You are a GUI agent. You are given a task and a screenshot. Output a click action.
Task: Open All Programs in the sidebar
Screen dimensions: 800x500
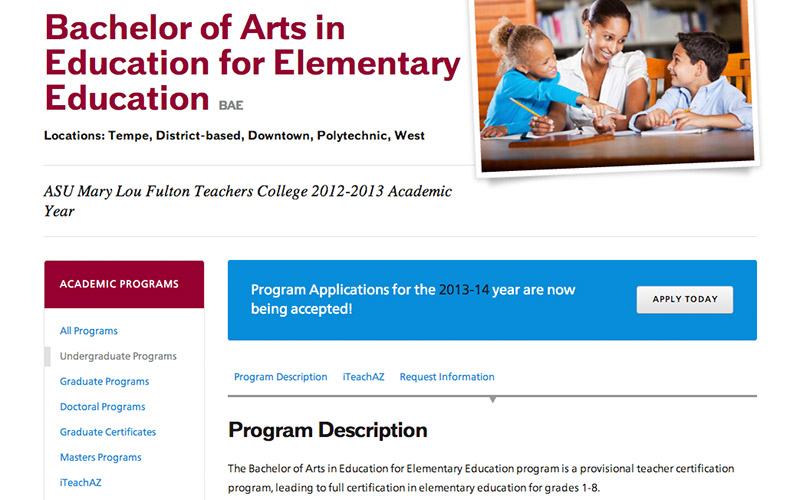(x=89, y=331)
